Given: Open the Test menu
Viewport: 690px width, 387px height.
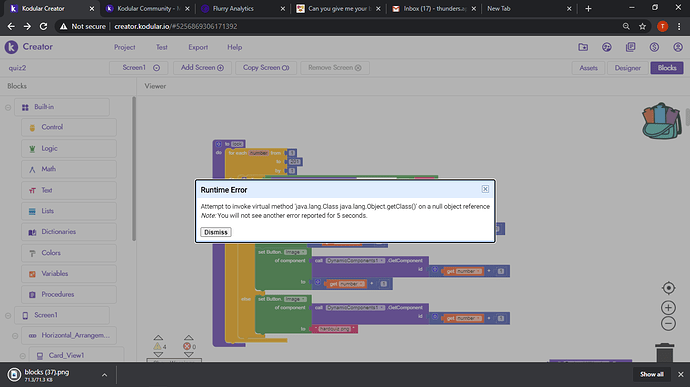Looking at the screenshot, I should pyautogui.click(x=161, y=47).
